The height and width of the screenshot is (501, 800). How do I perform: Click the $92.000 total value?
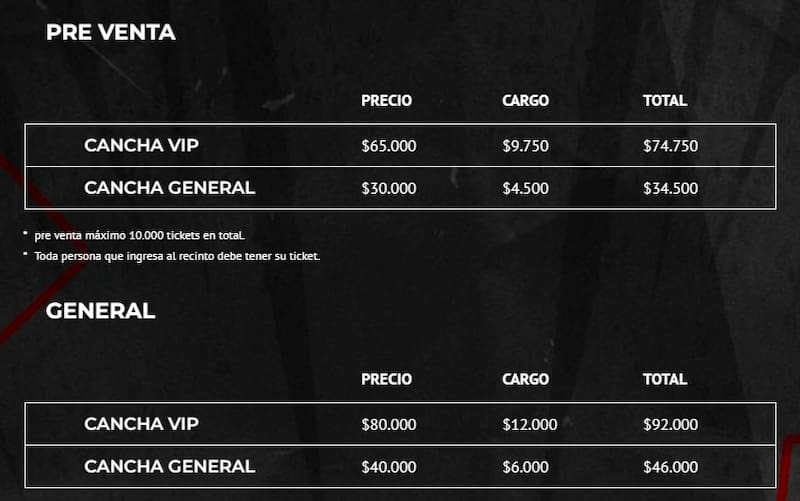pyautogui.click(x=670, y=424)
